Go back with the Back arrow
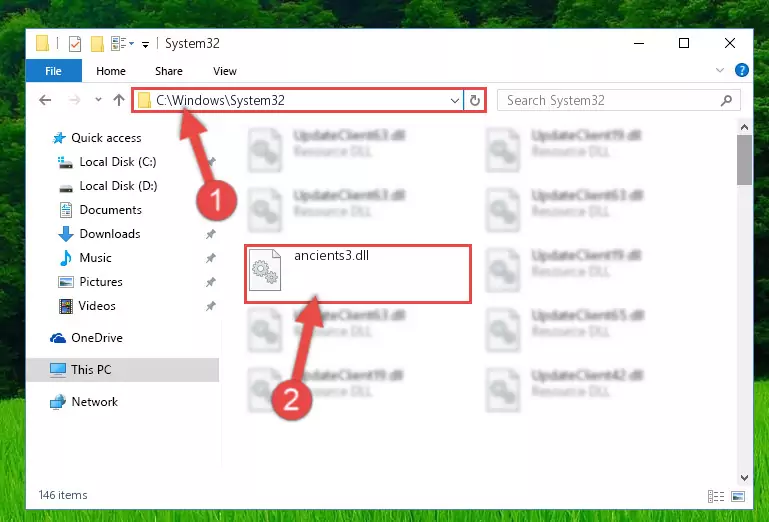This screenshot has height=522, width=769. pyautogui.click(x=45, y=100)
